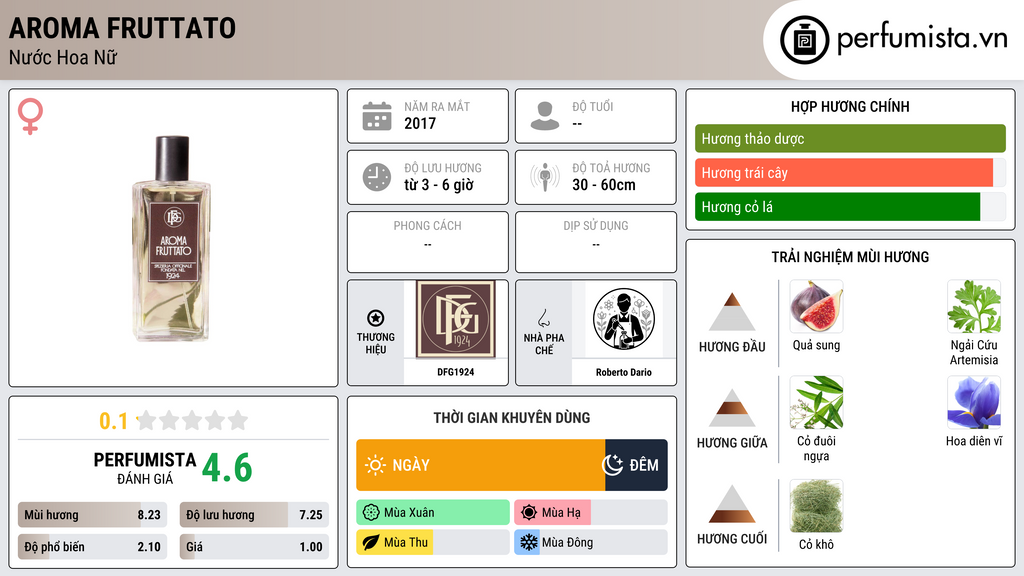Click the Hương đầu pyramid icon
Viewport: 1024px width, 576px height.
click(732, 312)
